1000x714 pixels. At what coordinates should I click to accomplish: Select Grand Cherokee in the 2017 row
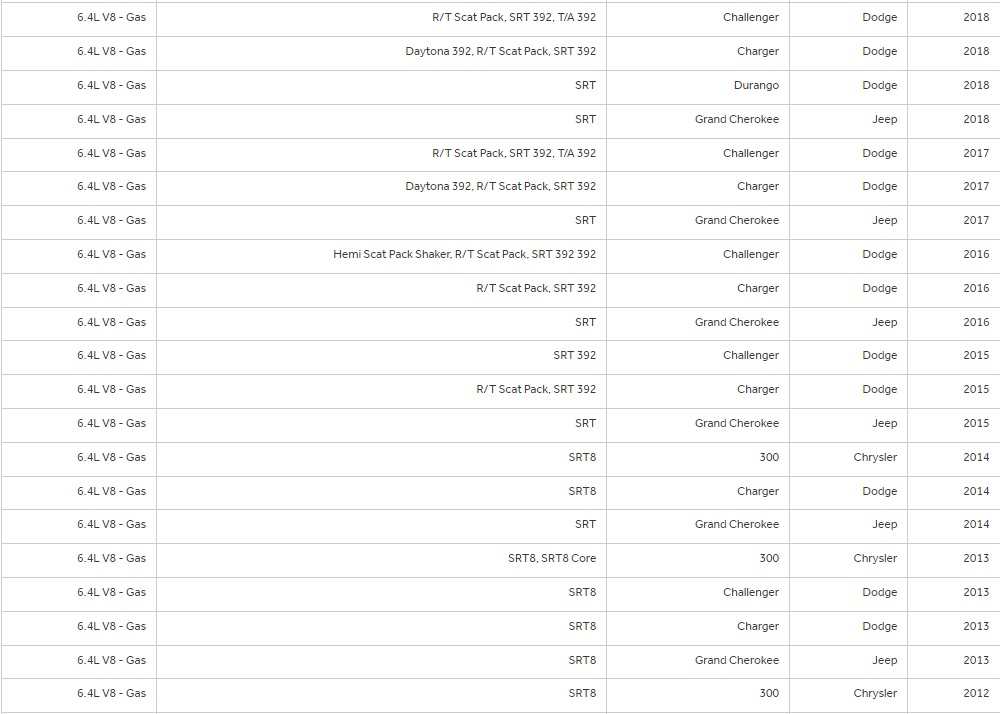tap(736, 220)
